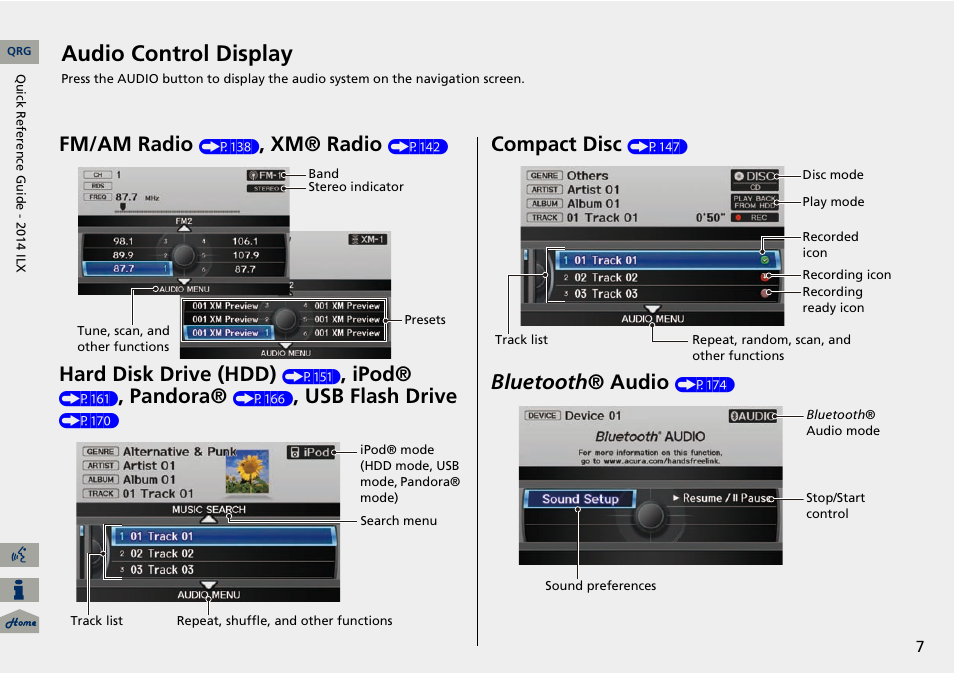The width and height of the screenshot is (954, 674).
Task: Click the Recording icon on Track 02
Action: point(765,277)
